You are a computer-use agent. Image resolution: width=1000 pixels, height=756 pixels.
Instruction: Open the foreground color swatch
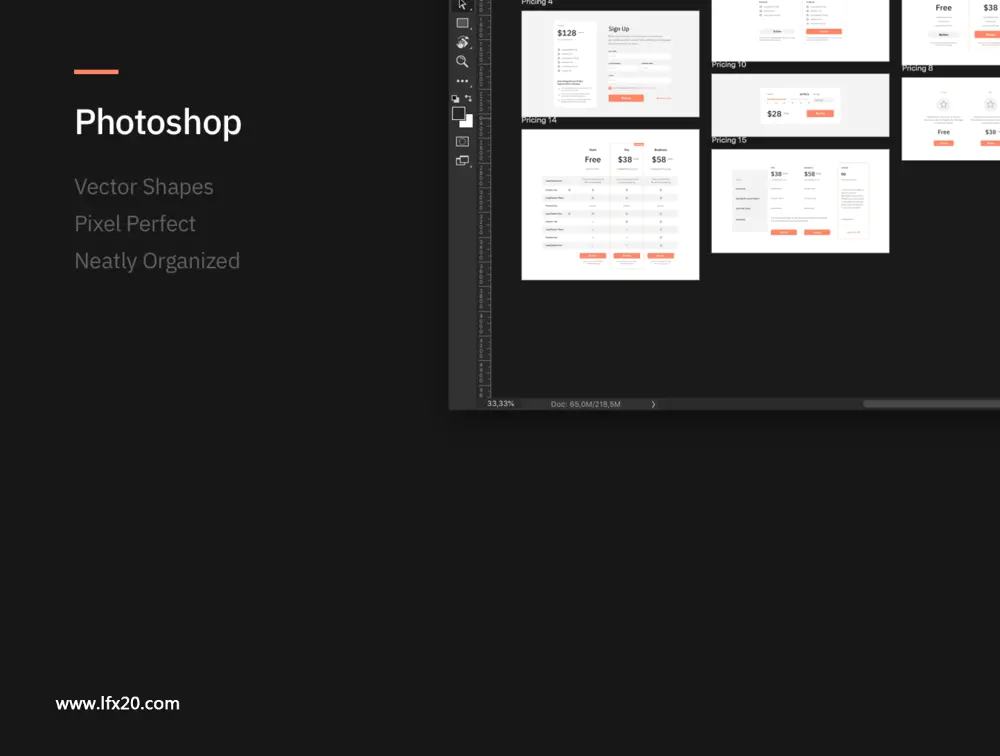point(459,114)
